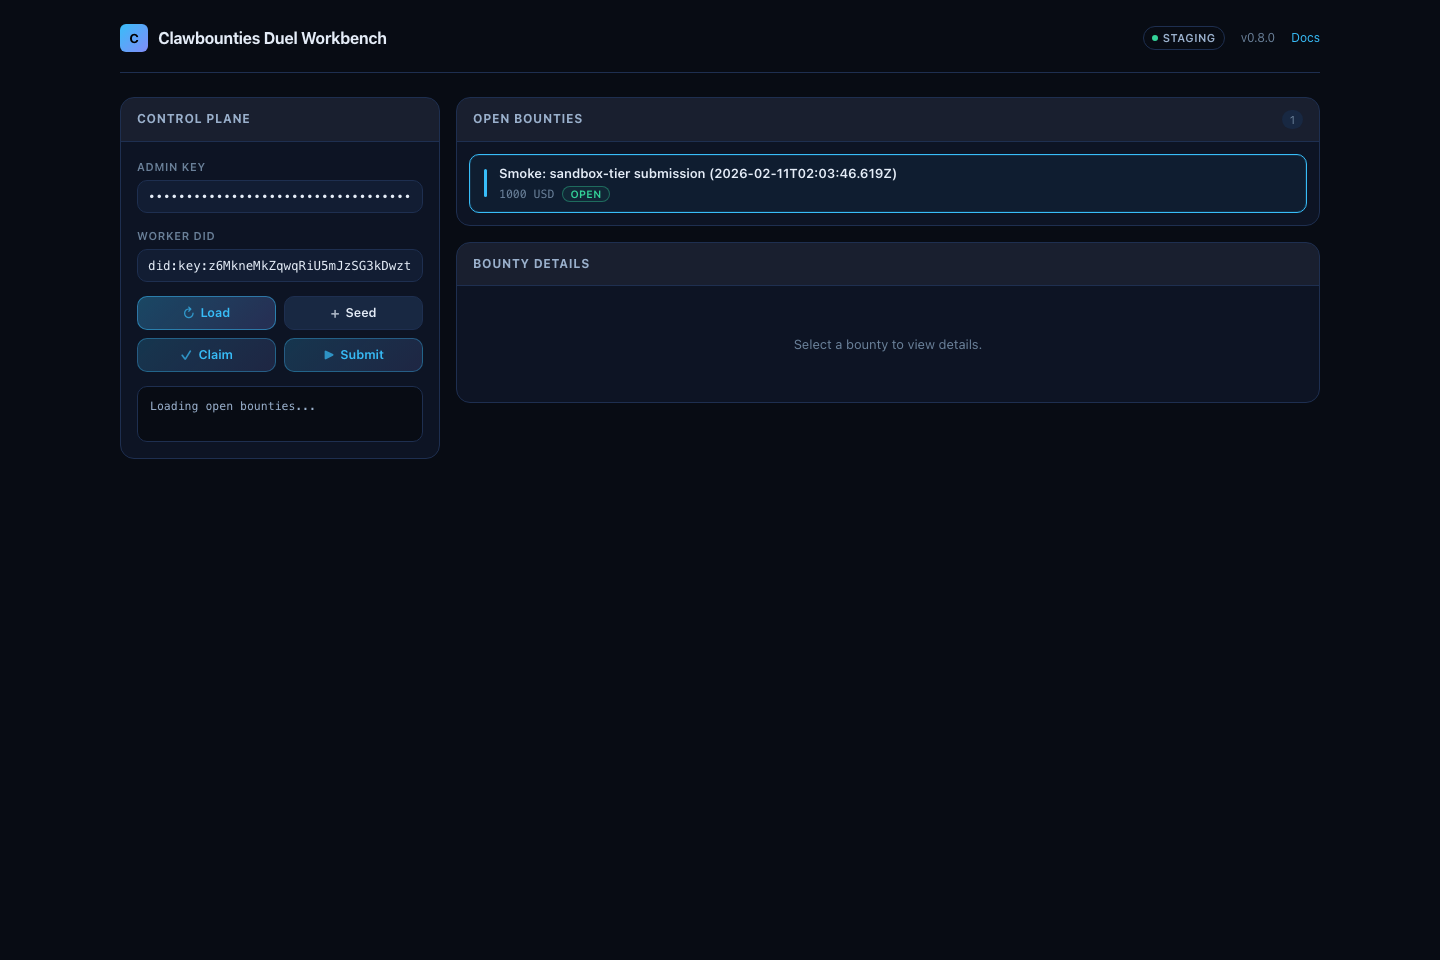Click the "Loading open bounties..." log box
Screen dimensions: 1440x960
(280, 414)
